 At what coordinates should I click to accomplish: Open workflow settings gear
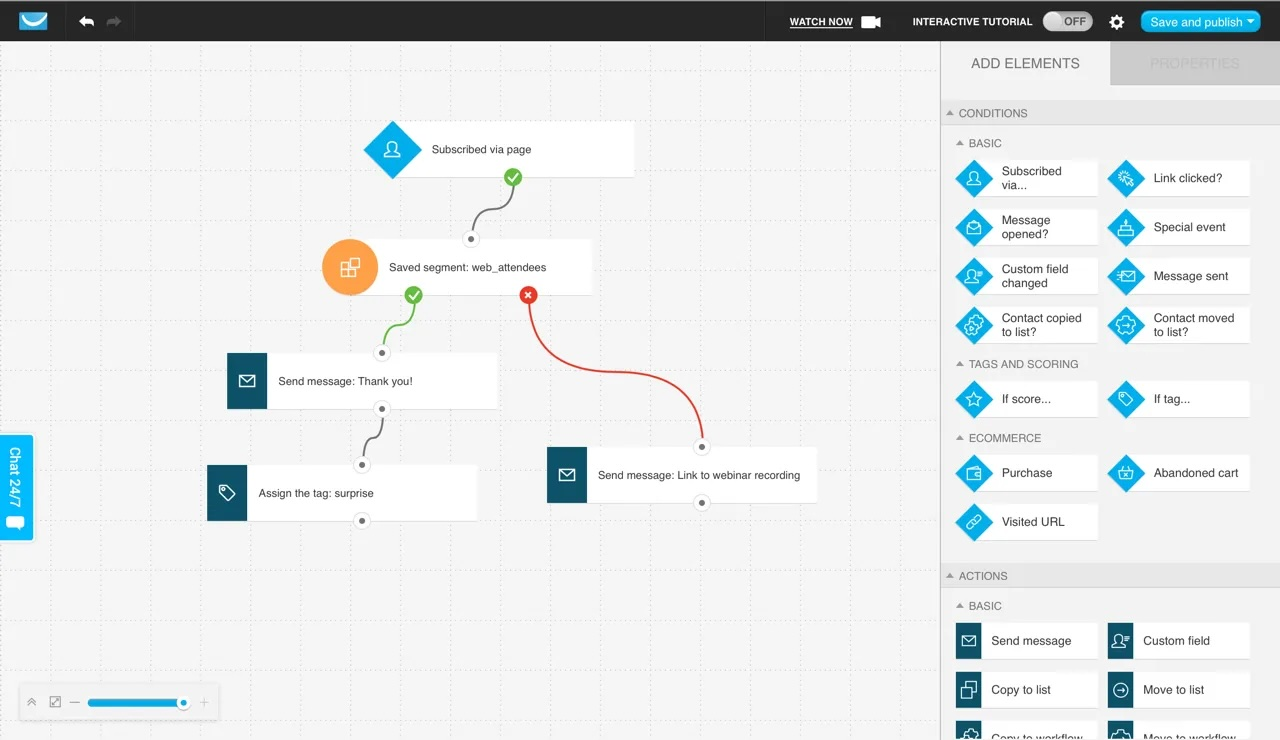click(1117, 22)
